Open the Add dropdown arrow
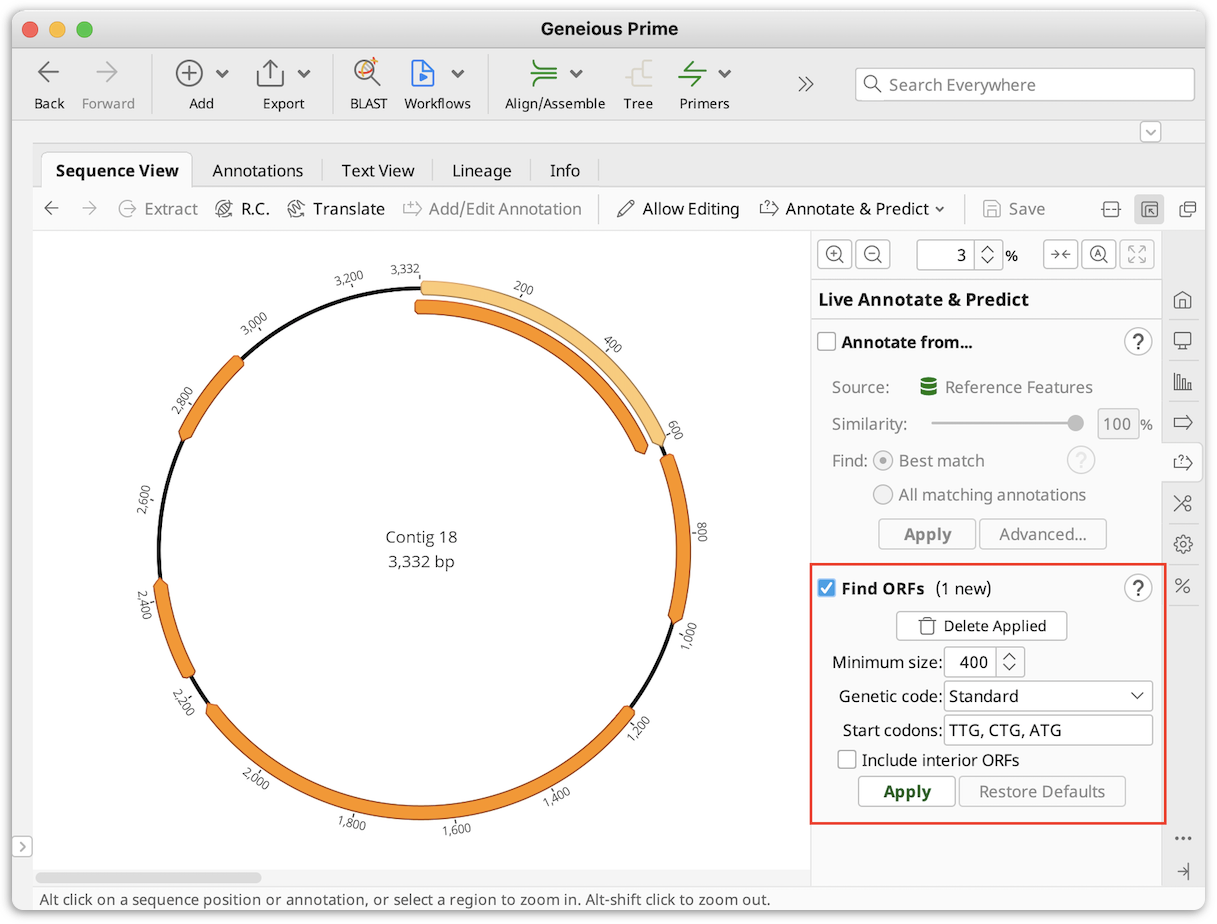The height and width of the screenshot is (924, 1217). pyautogui.click(x=222, y=74)
